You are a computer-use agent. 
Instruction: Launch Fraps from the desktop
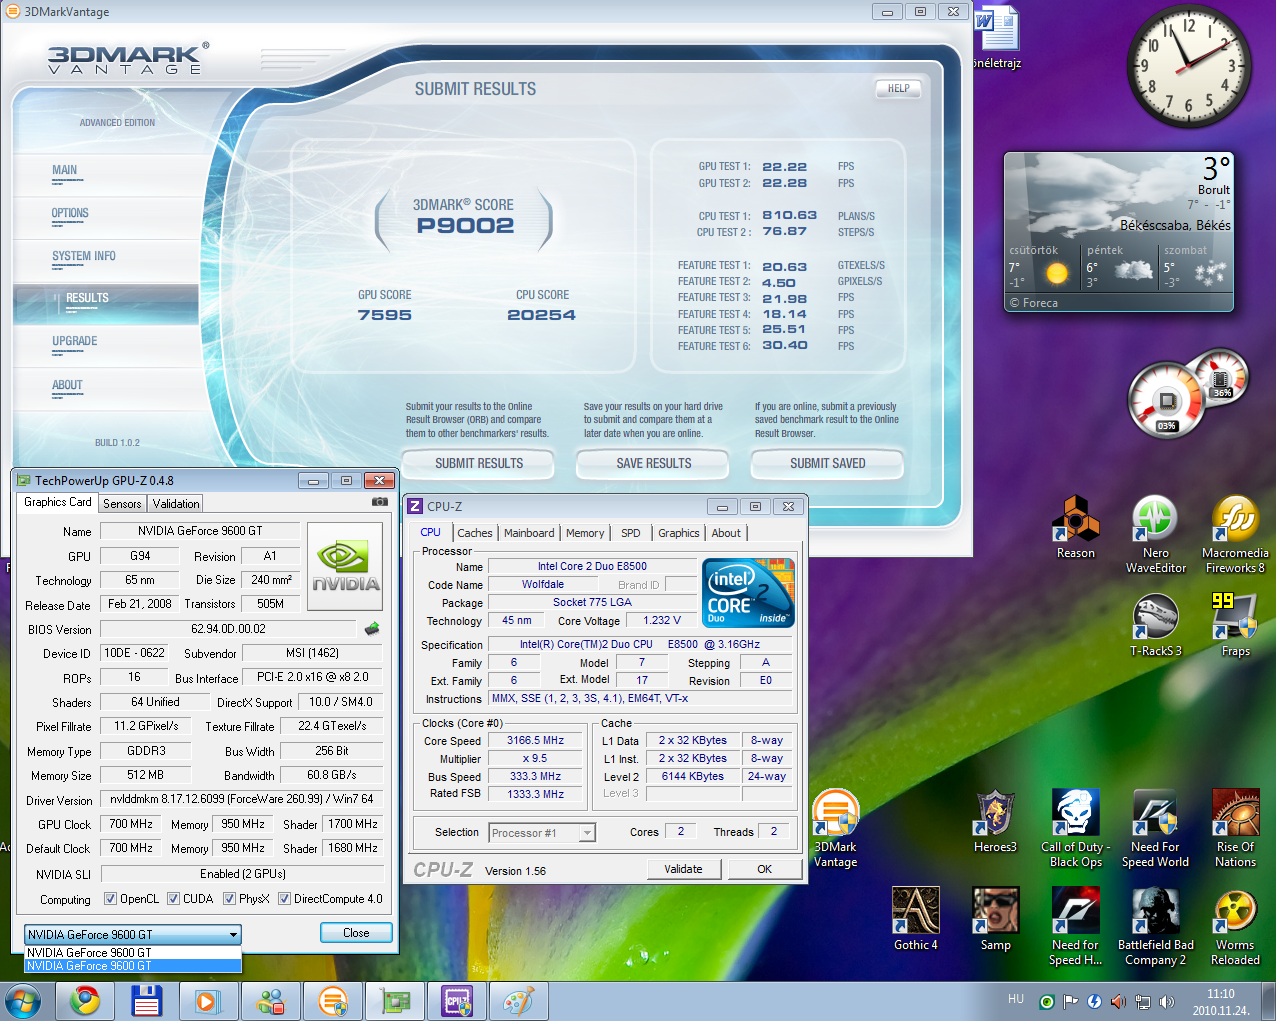coord(1235,625)
